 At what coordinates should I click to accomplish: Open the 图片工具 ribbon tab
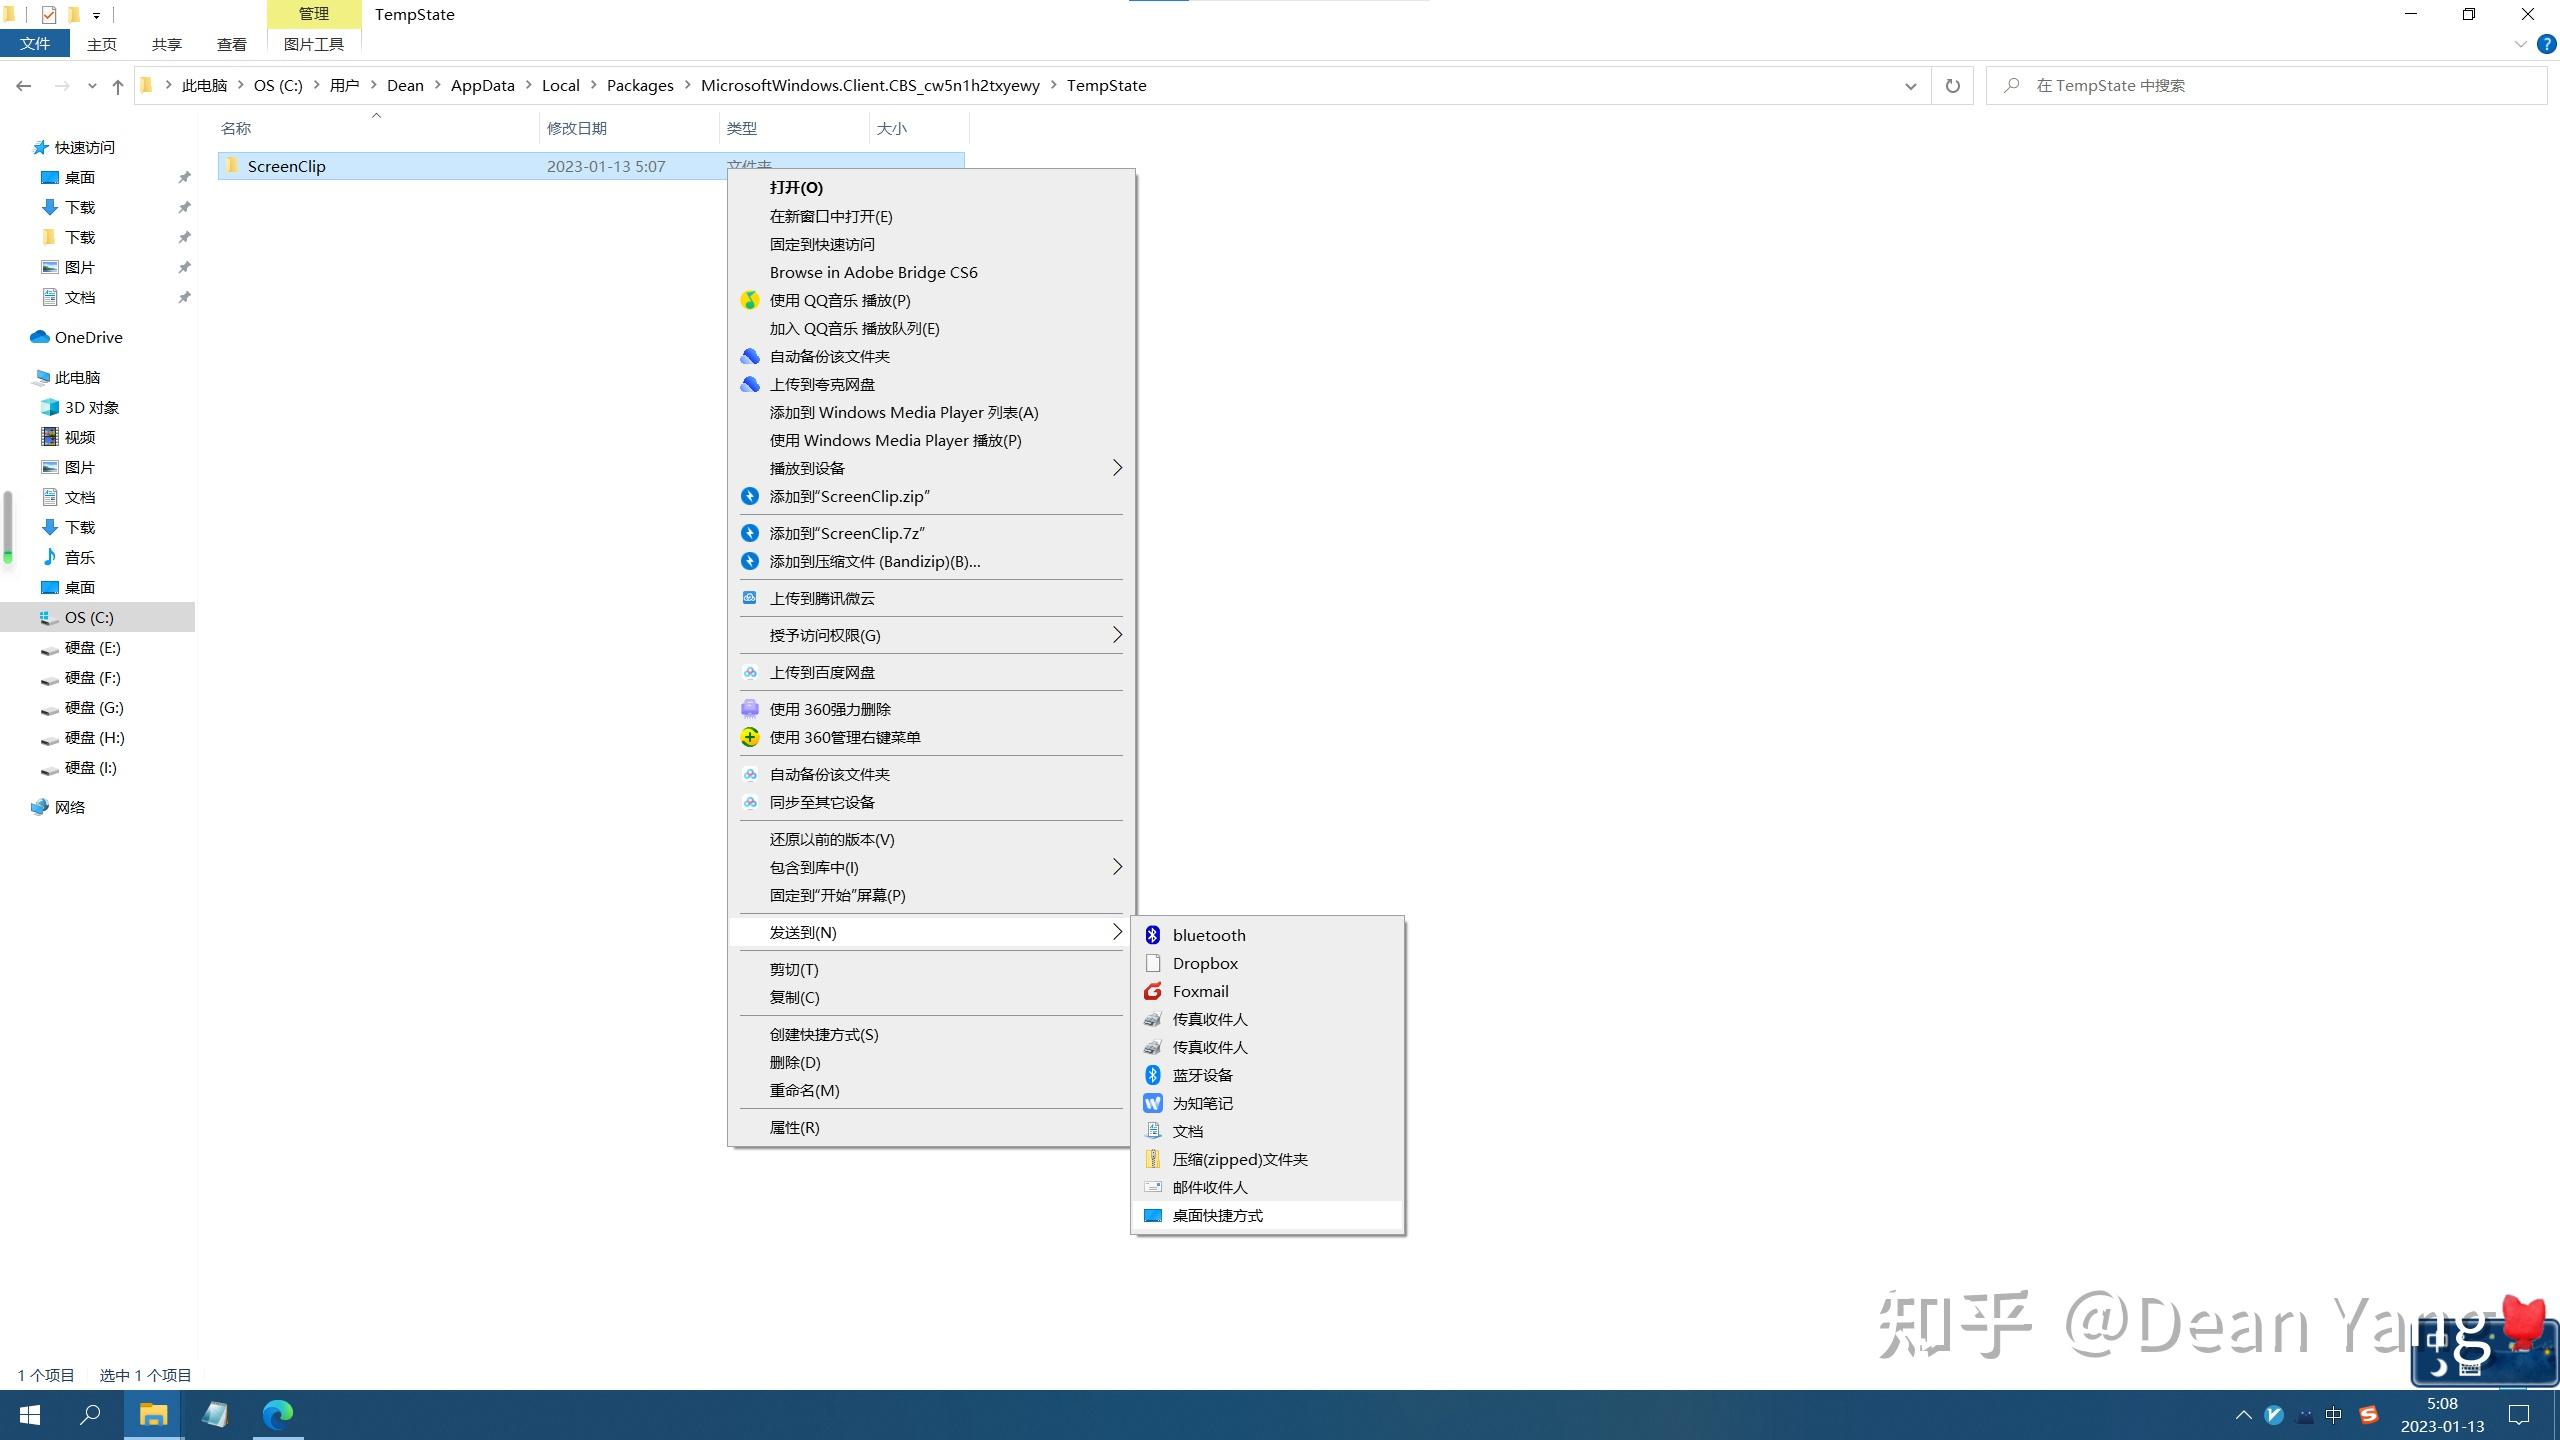314,44
